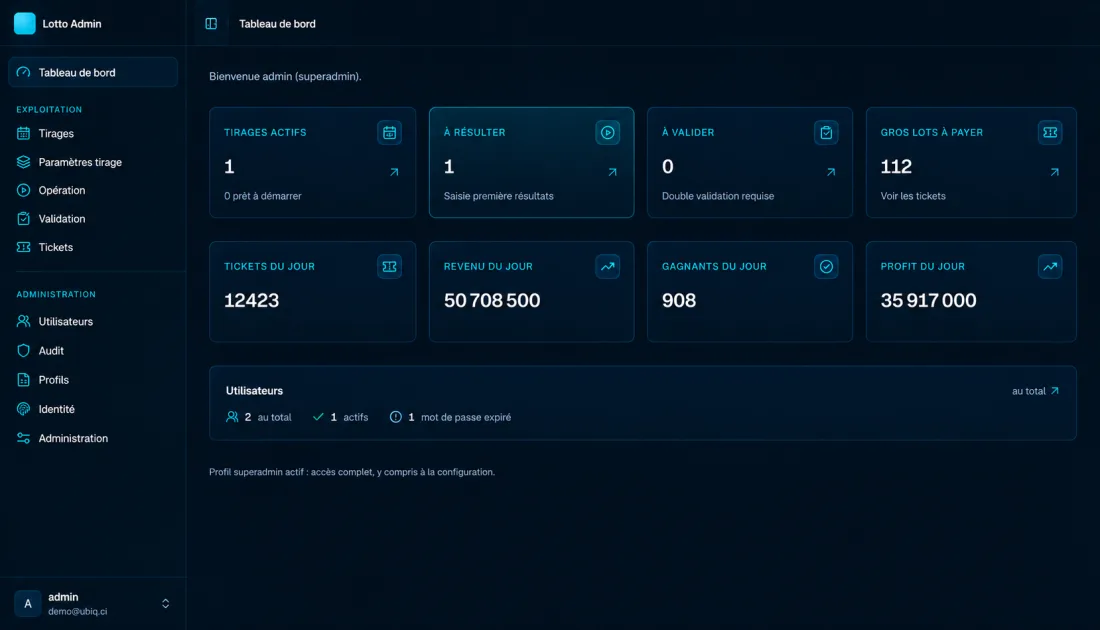Click "Double validation requise" text

(x=718, y=196)
